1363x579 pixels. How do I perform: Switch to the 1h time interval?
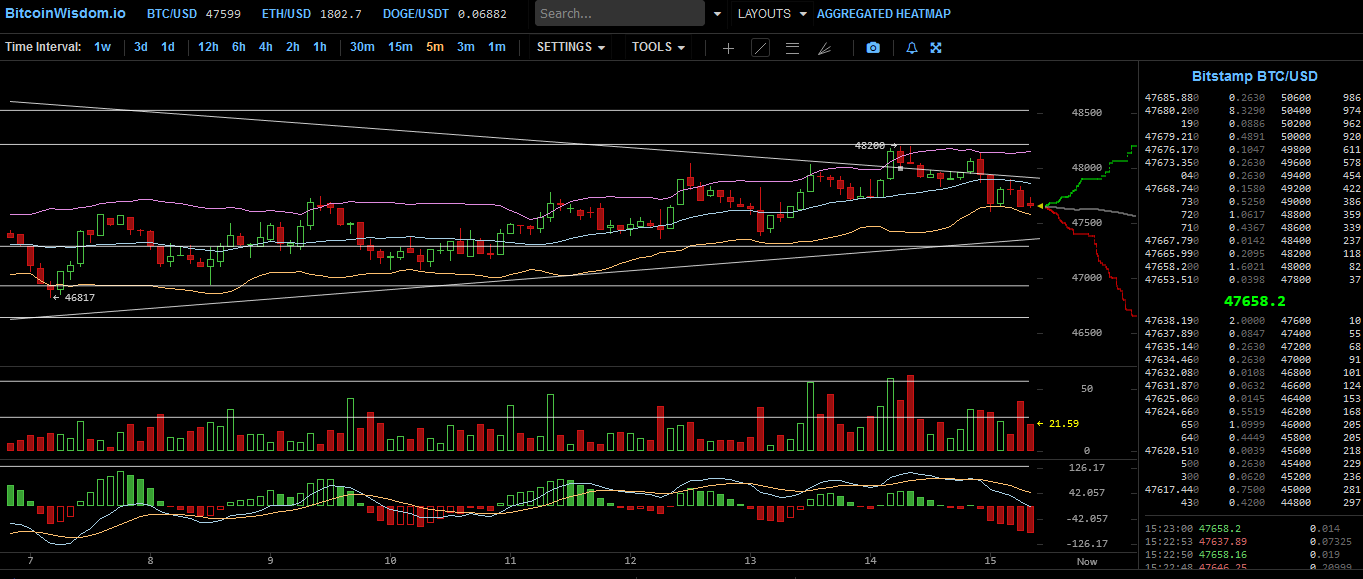tap(319, 47)
